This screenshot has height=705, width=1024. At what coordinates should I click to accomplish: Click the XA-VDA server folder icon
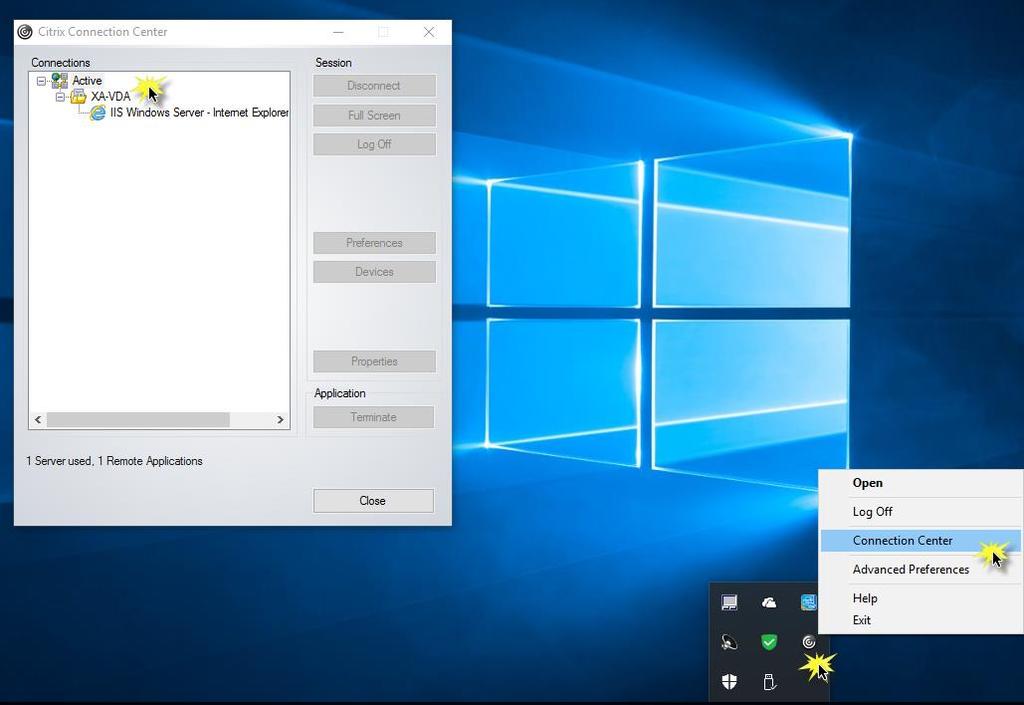[78, 97]
